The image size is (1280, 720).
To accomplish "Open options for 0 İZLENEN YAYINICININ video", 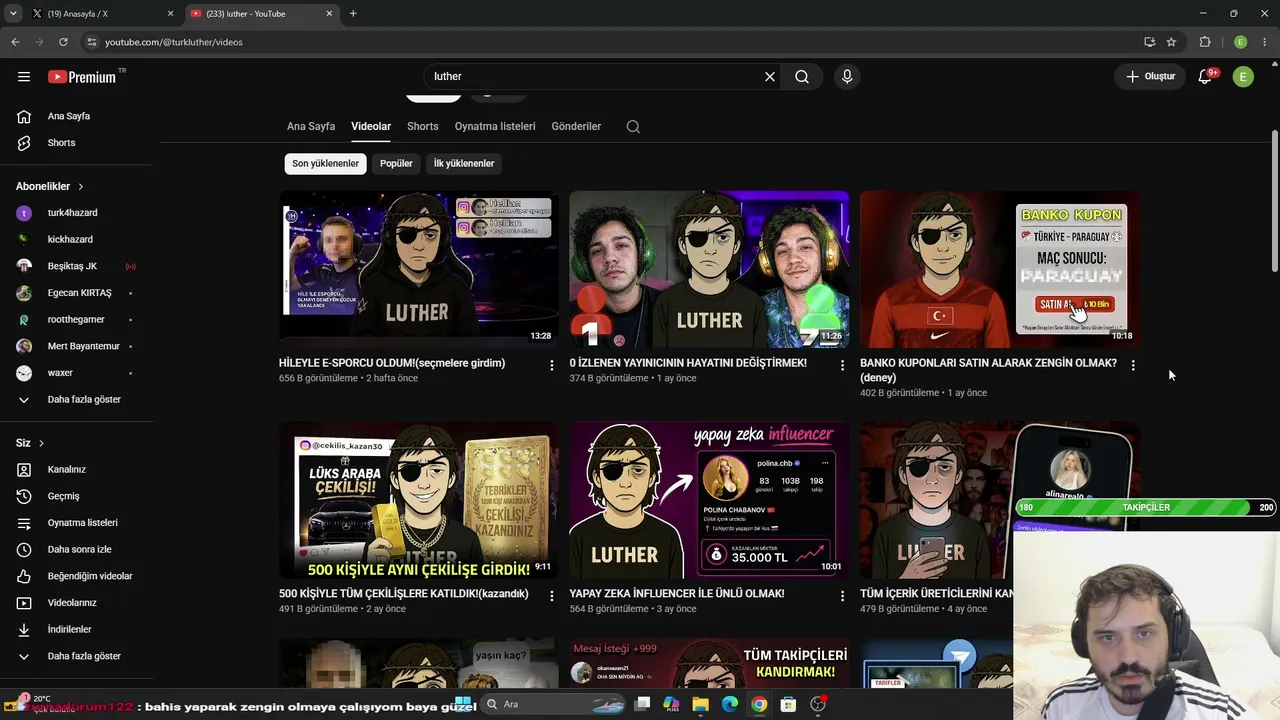I will coord(842,366).
